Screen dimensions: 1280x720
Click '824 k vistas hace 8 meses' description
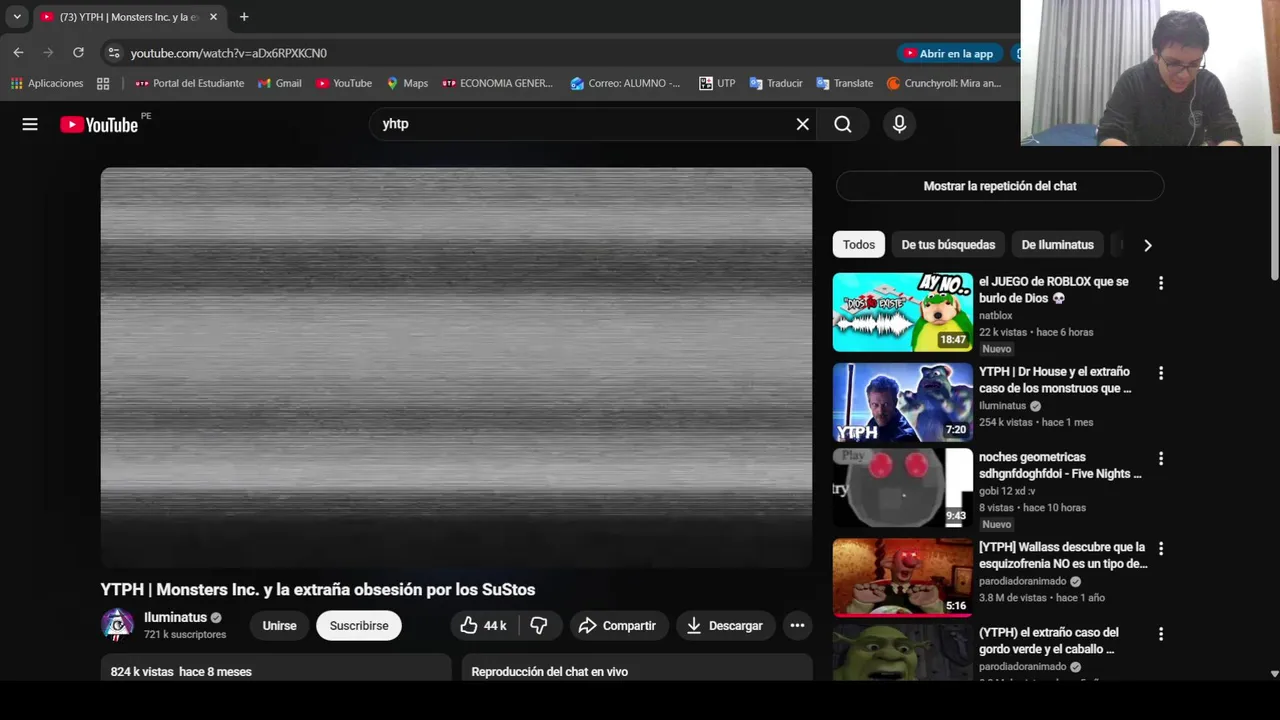point(181,672)
